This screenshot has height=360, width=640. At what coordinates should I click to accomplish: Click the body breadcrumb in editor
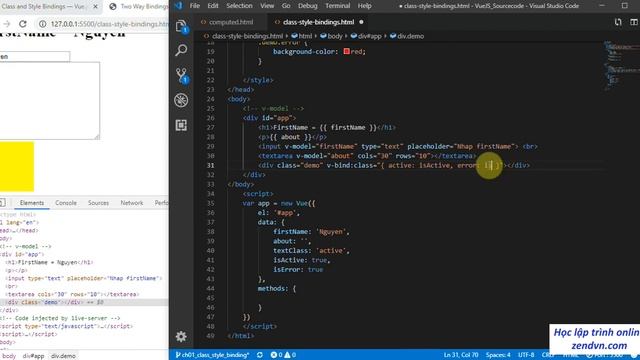click(331, 36)
